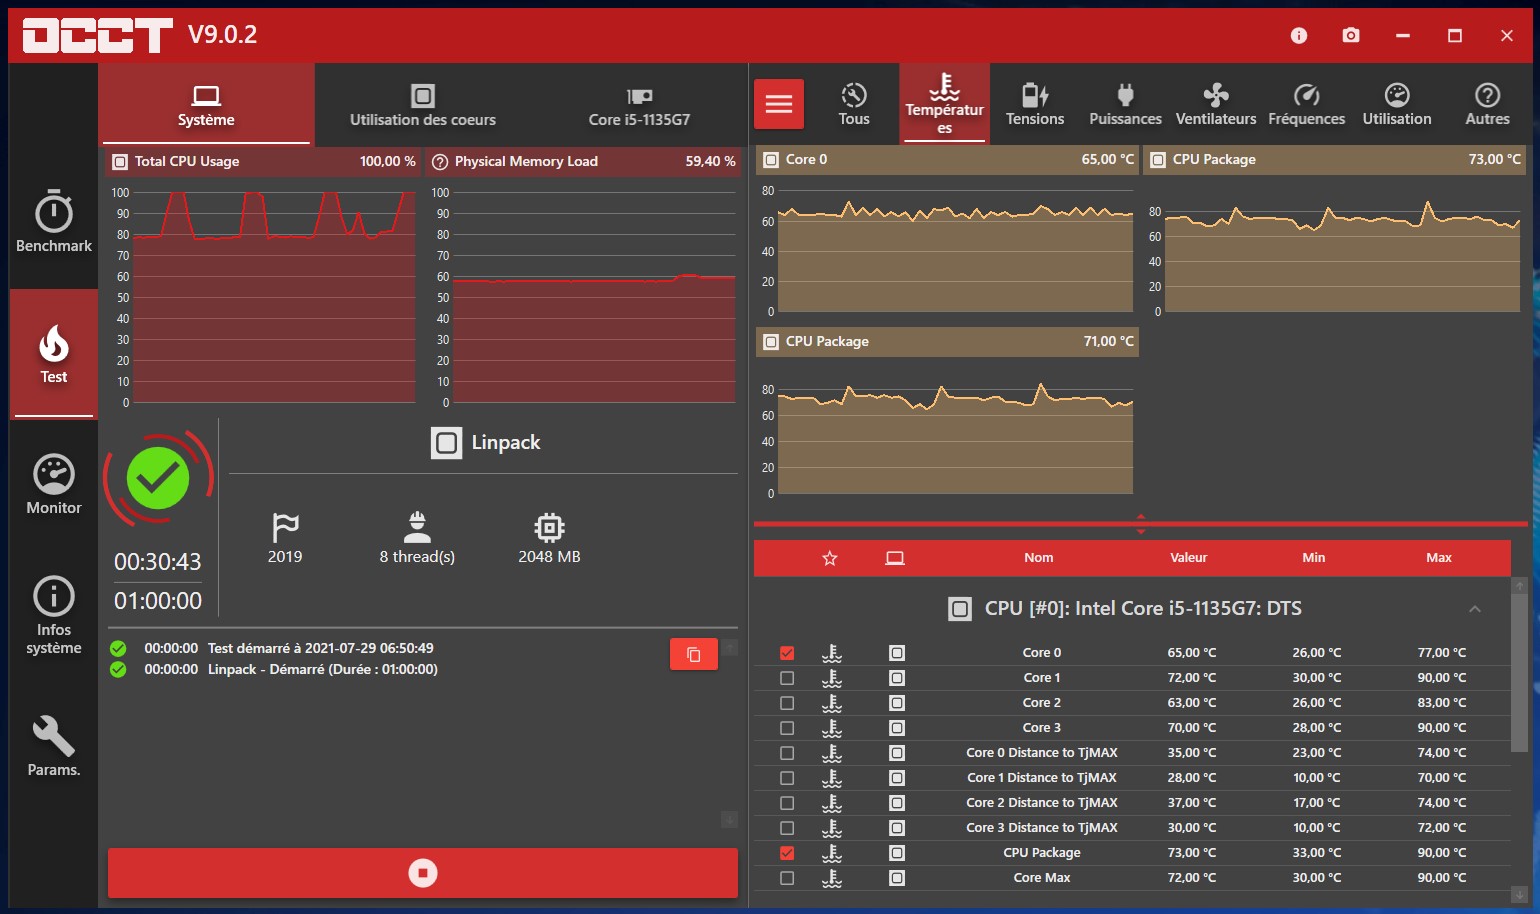Collapse the CPU [#0] Intel Core group
This screenshot has width=1540, height=914.
tap(1475, 609)
